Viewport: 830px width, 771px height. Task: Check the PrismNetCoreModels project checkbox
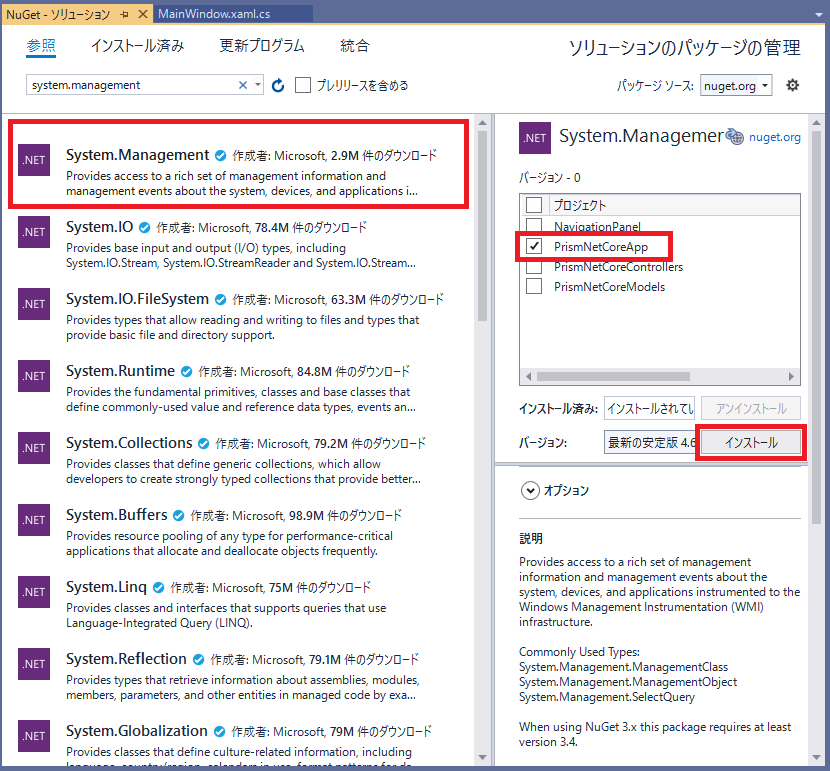click(534, 286)
